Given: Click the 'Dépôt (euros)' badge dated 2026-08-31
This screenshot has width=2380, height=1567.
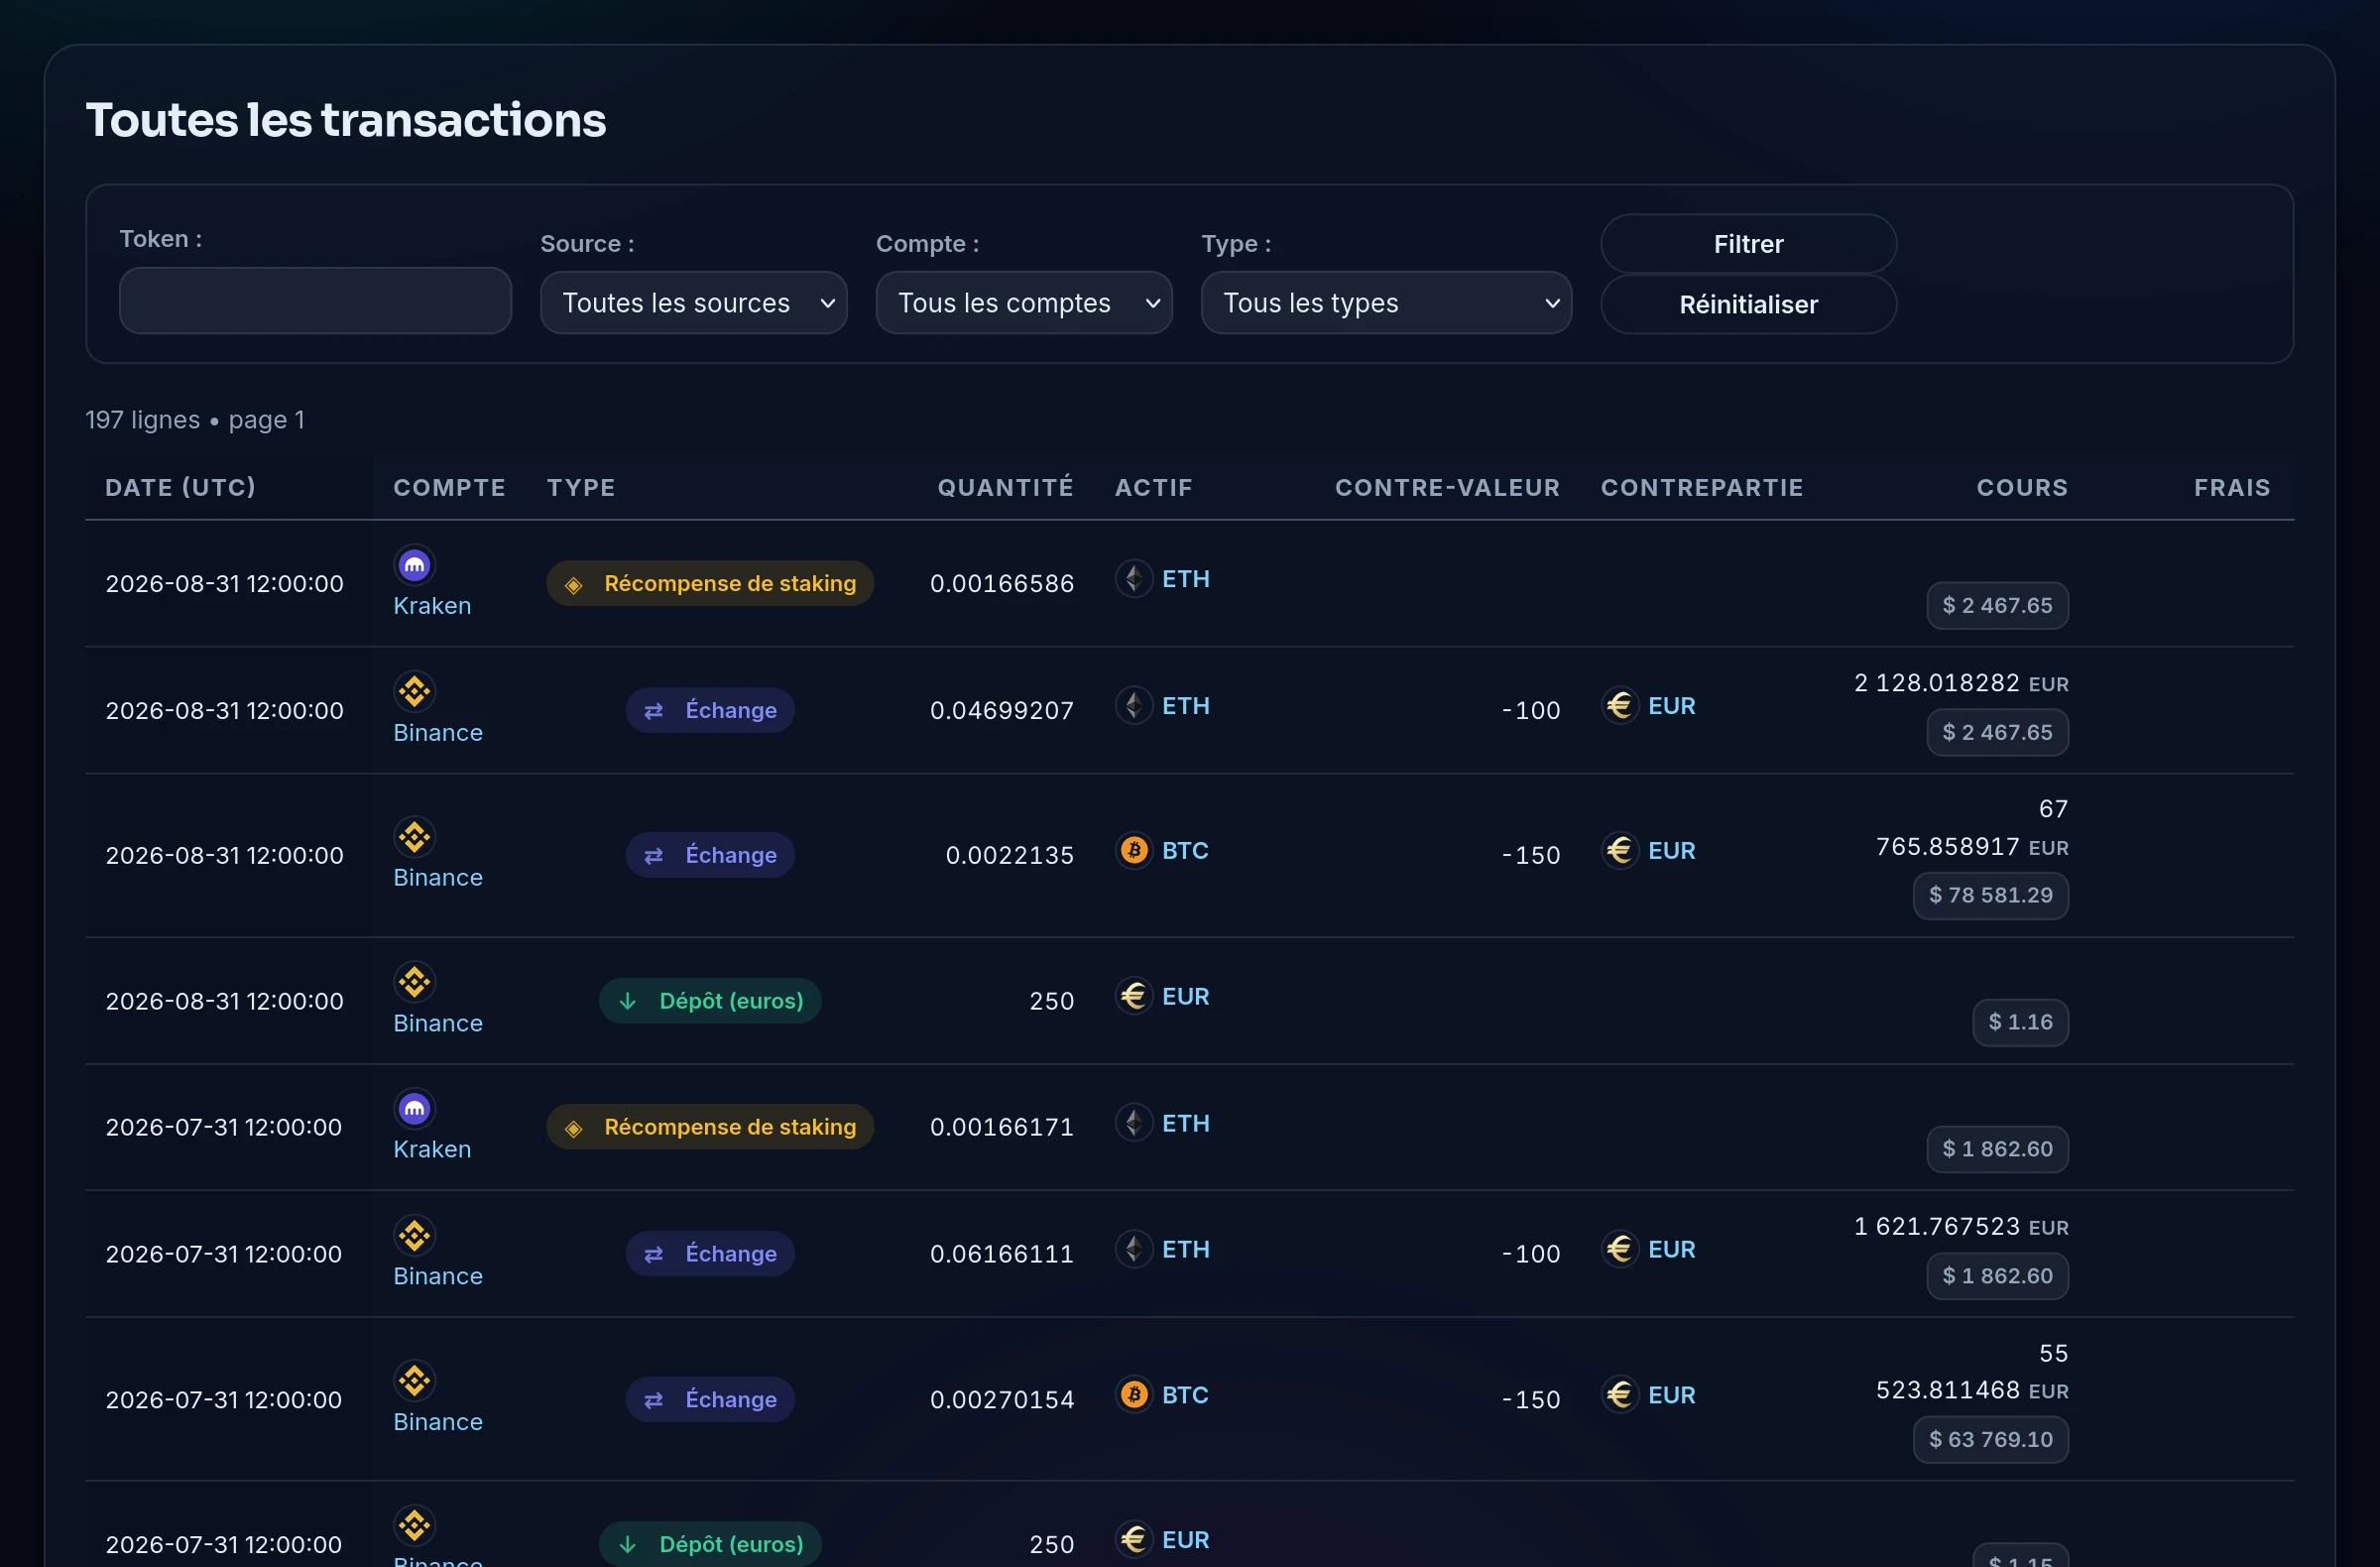Looking at the screenshot, I should point(710,1001).
